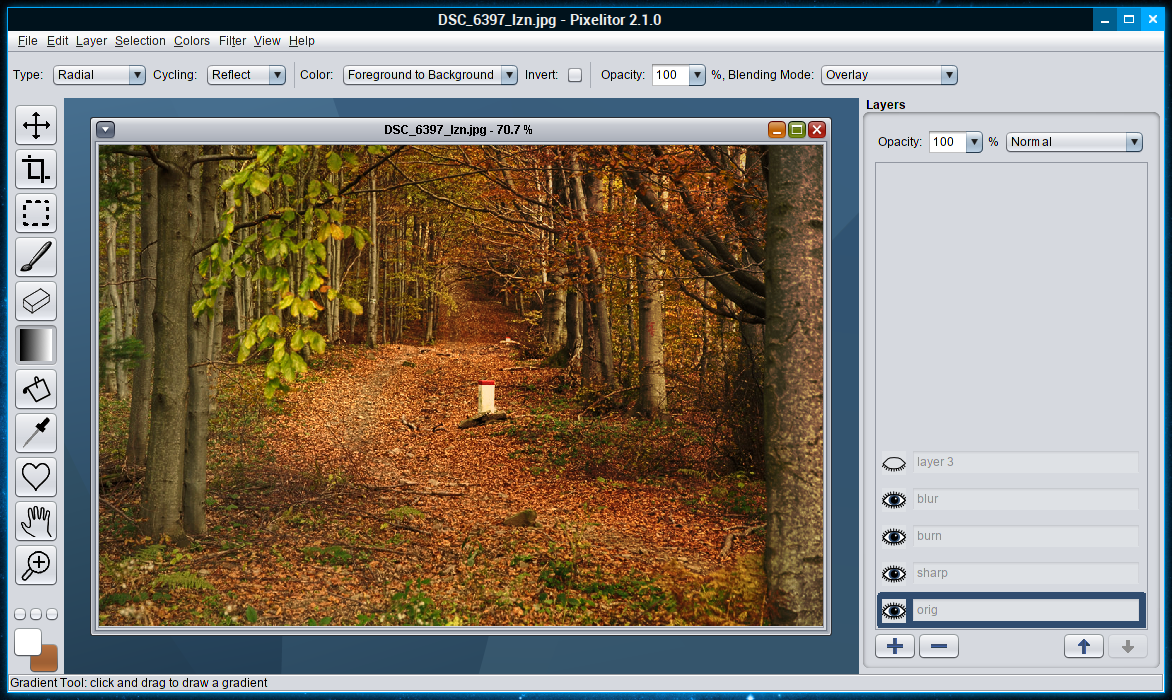Open the View menu

coord(267,41)
